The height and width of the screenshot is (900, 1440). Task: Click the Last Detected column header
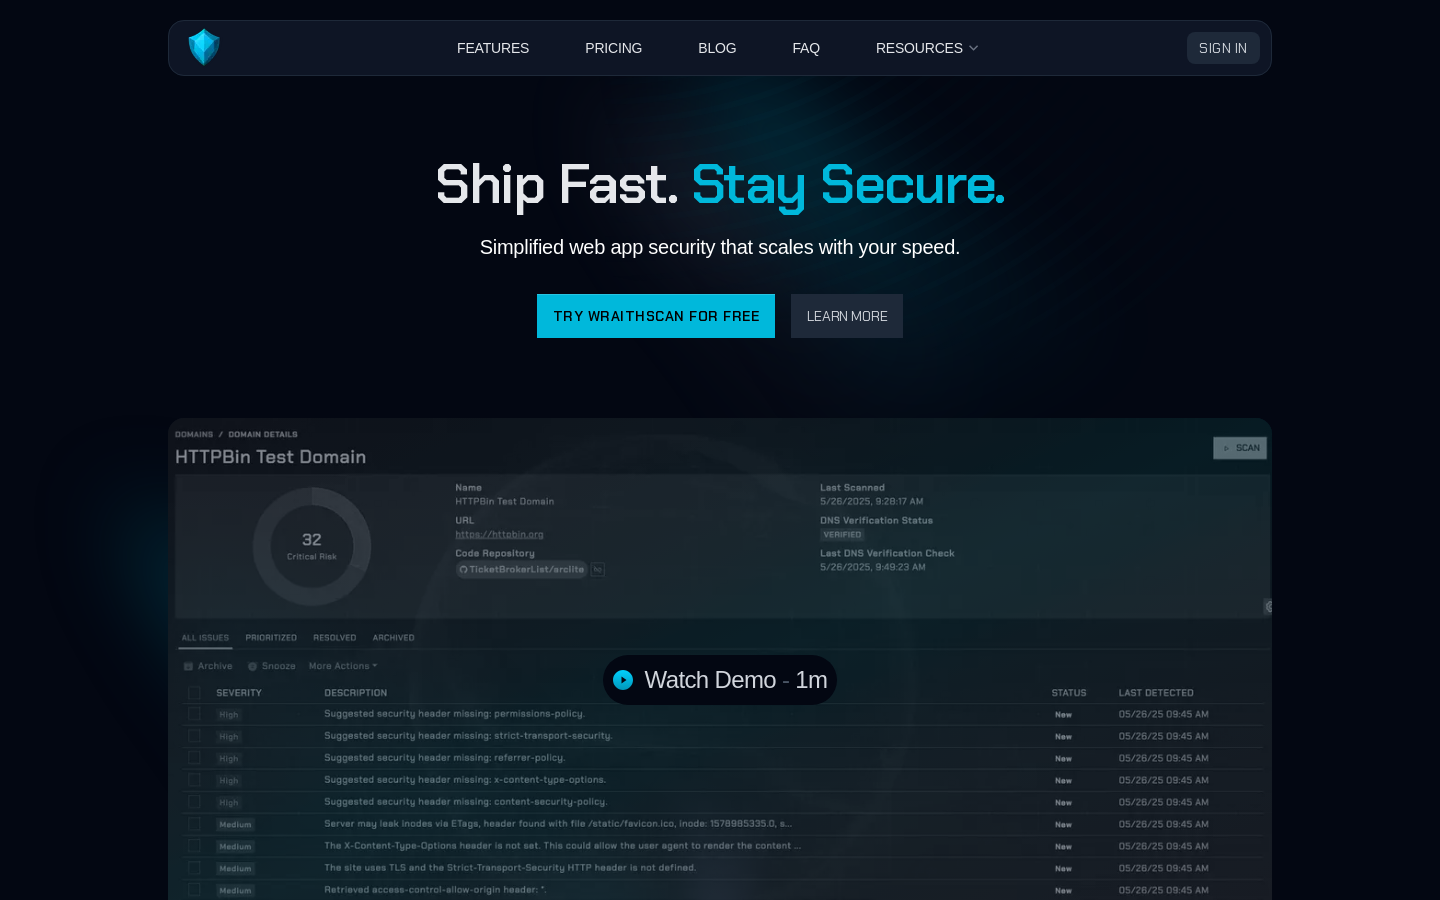click(x=1156, y=693)
